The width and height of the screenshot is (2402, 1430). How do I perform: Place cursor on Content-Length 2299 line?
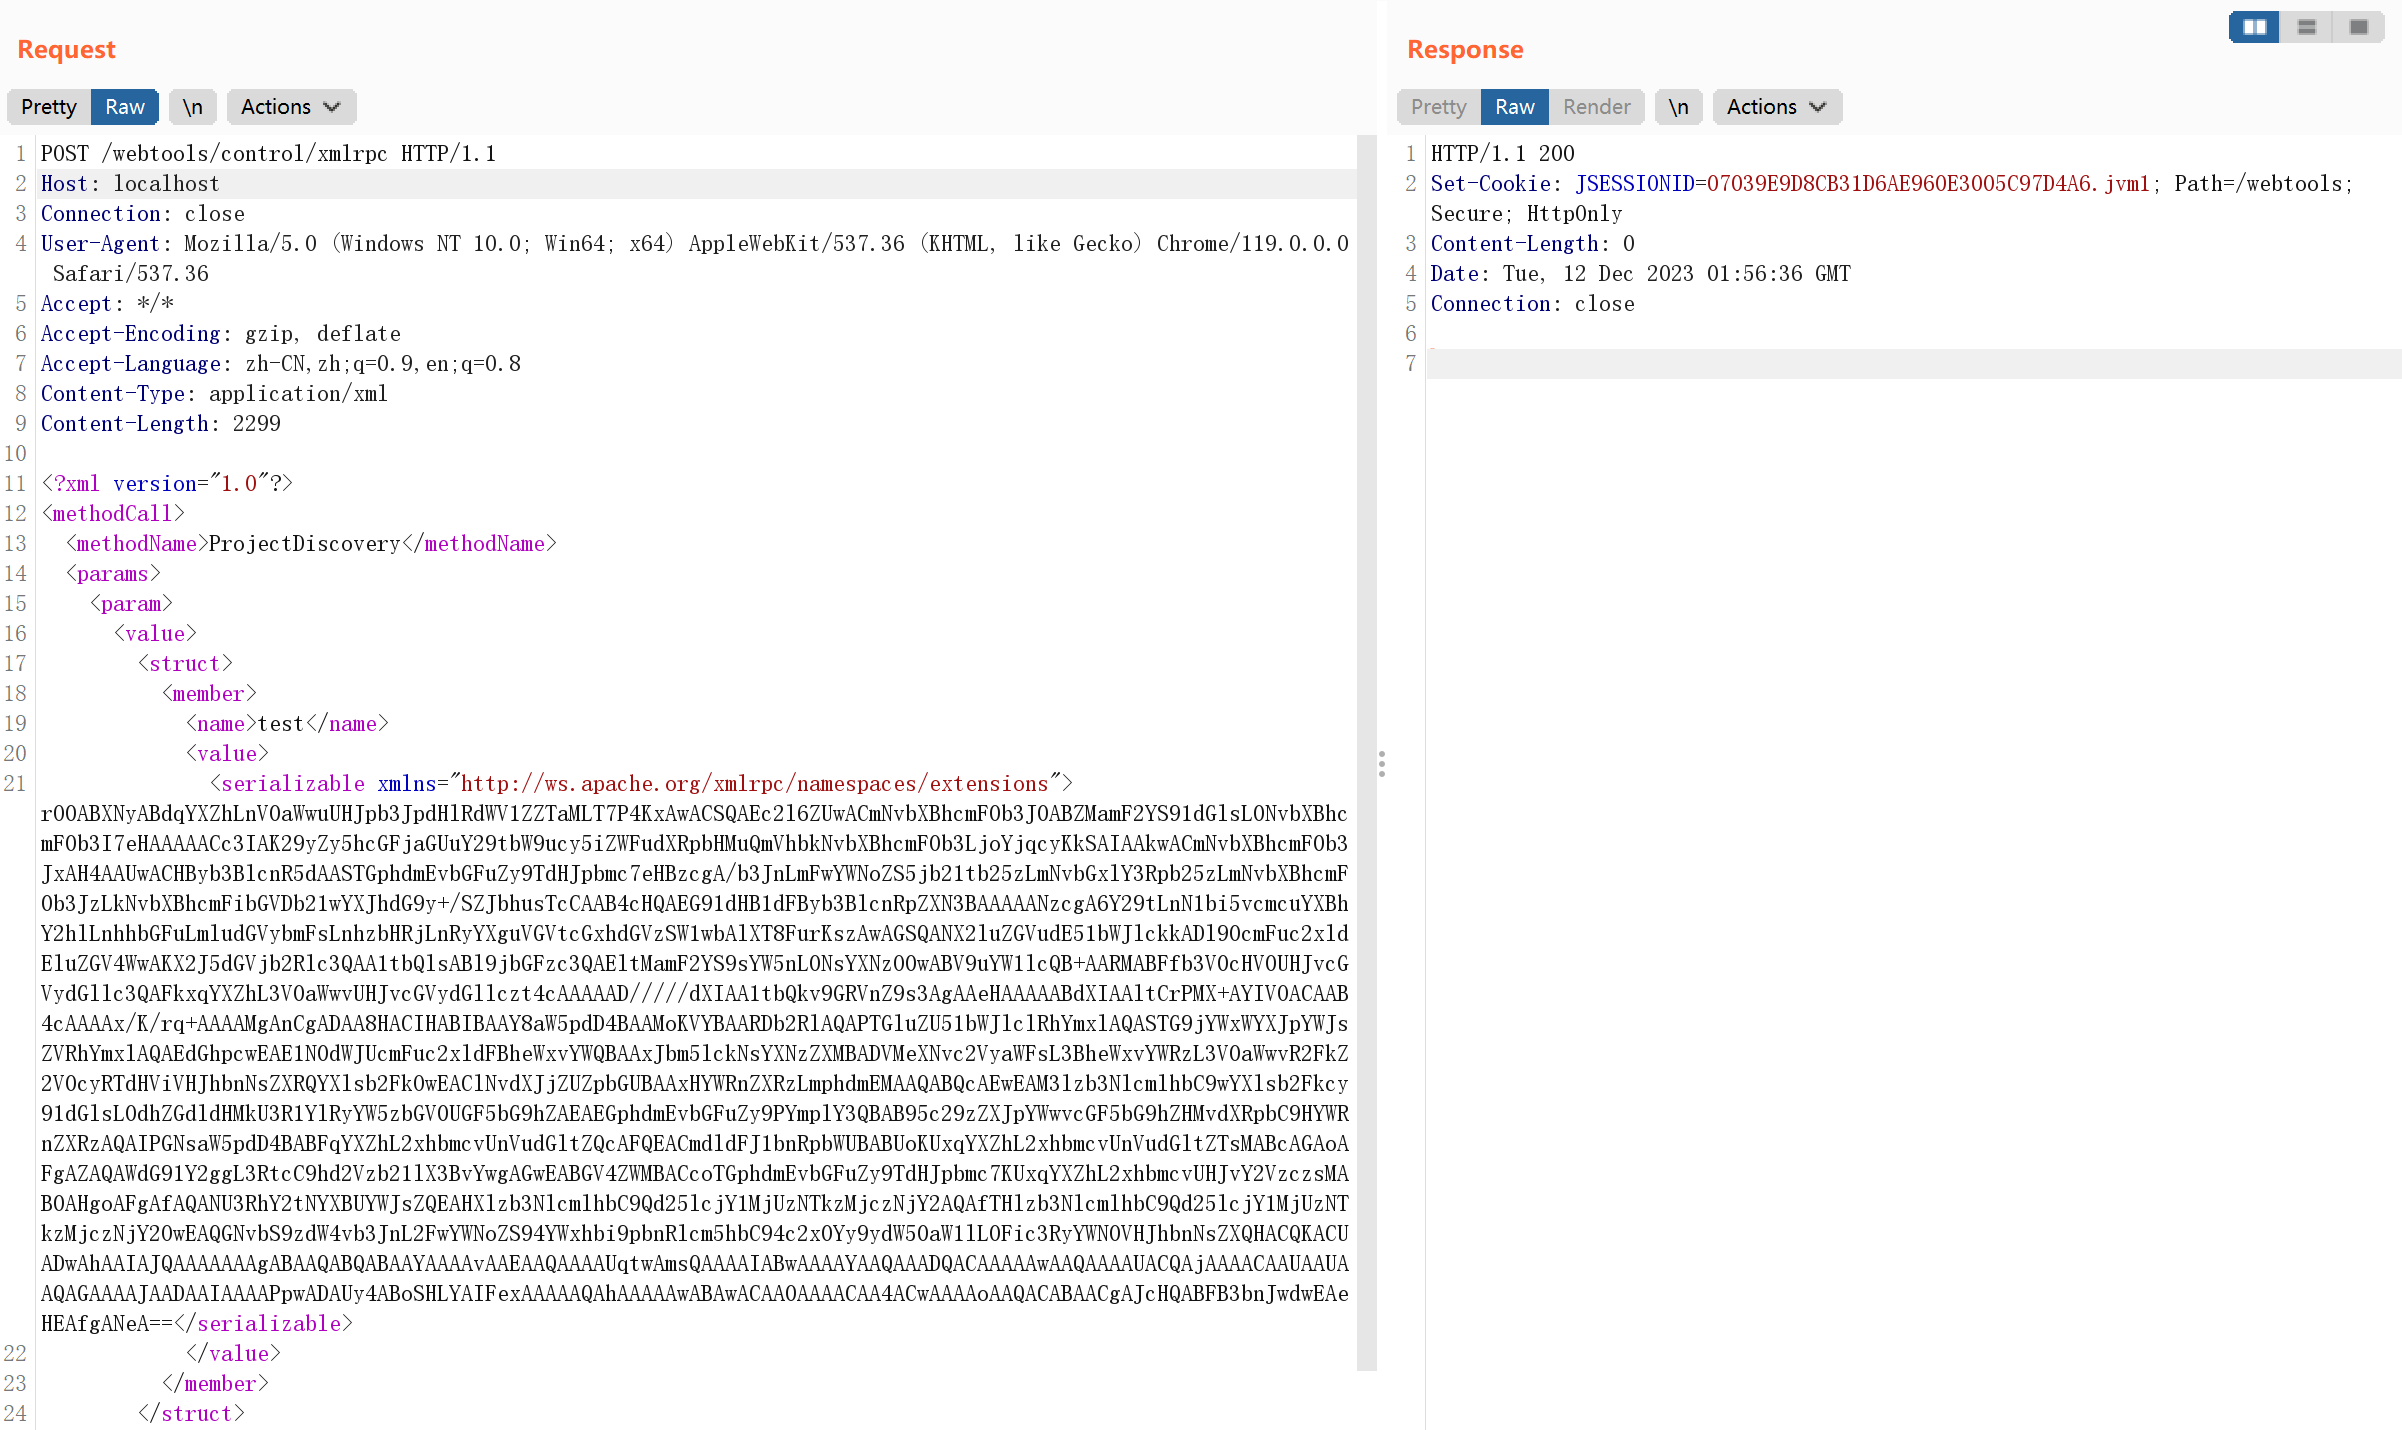pos(160,424)
